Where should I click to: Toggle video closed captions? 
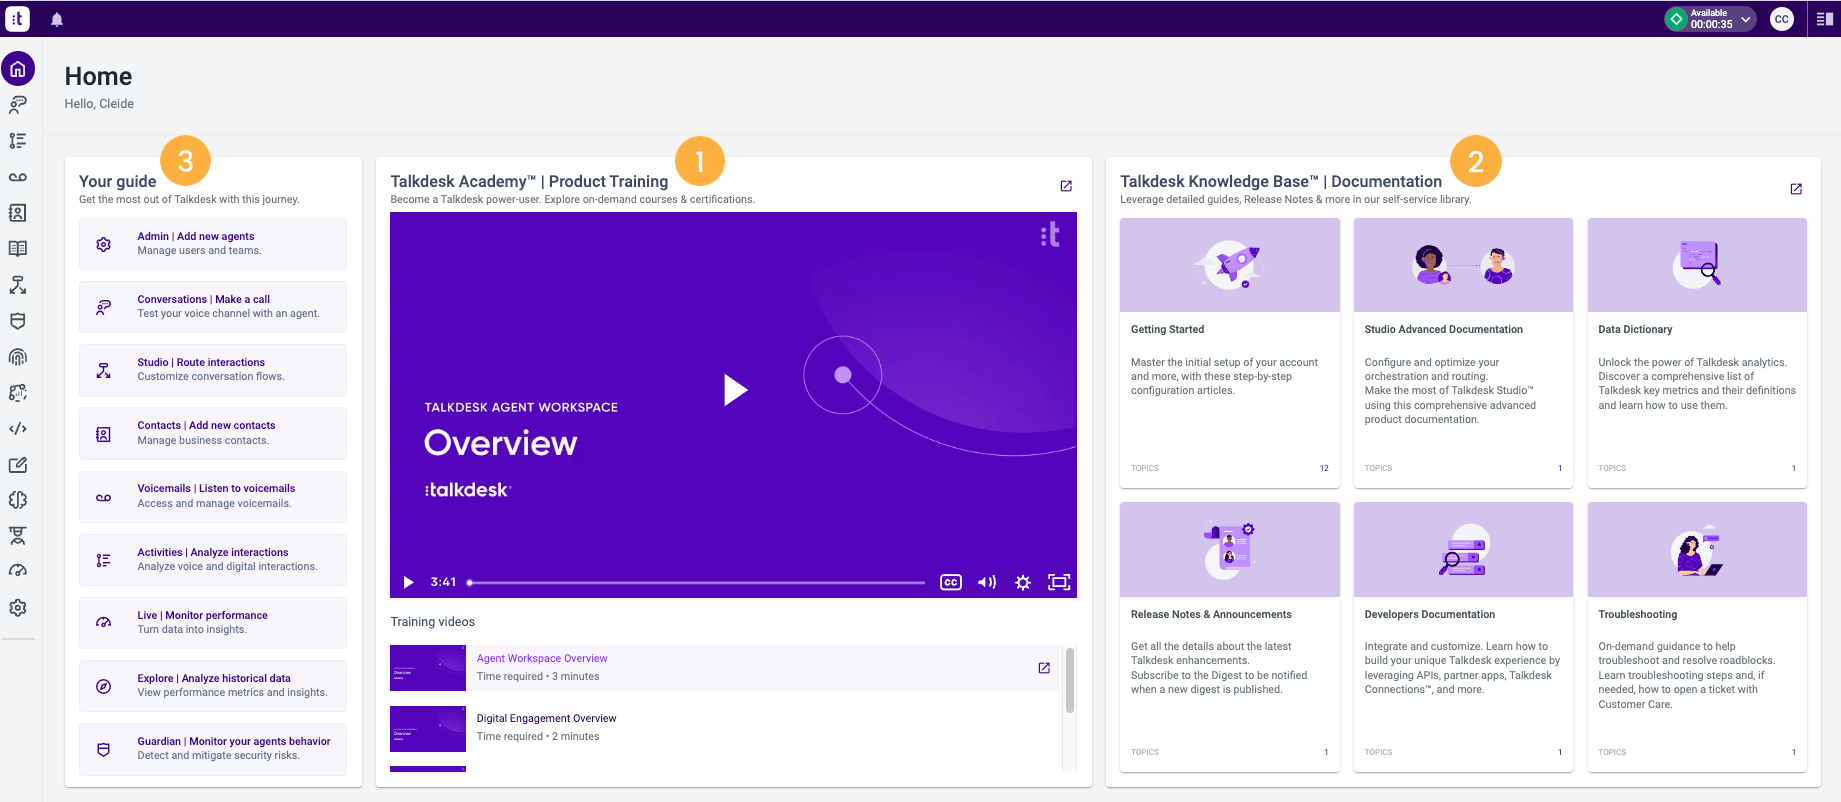tap(951, 582)
